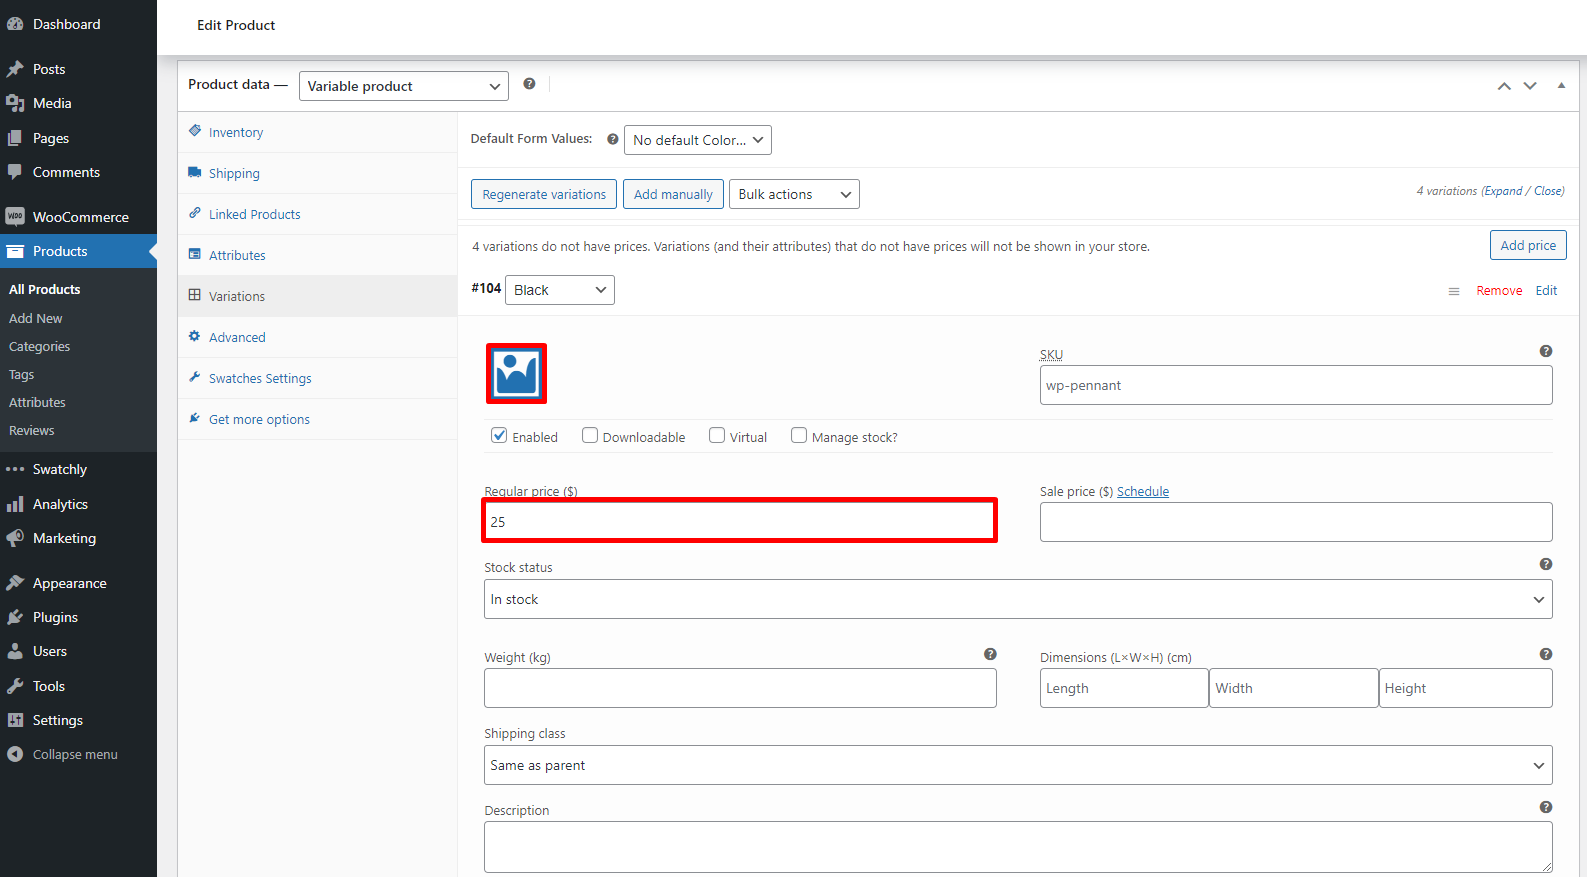Screen dimensions: 1587x877
Task: Uncheck the Enabled checkbox
Action: coord(499,436)
